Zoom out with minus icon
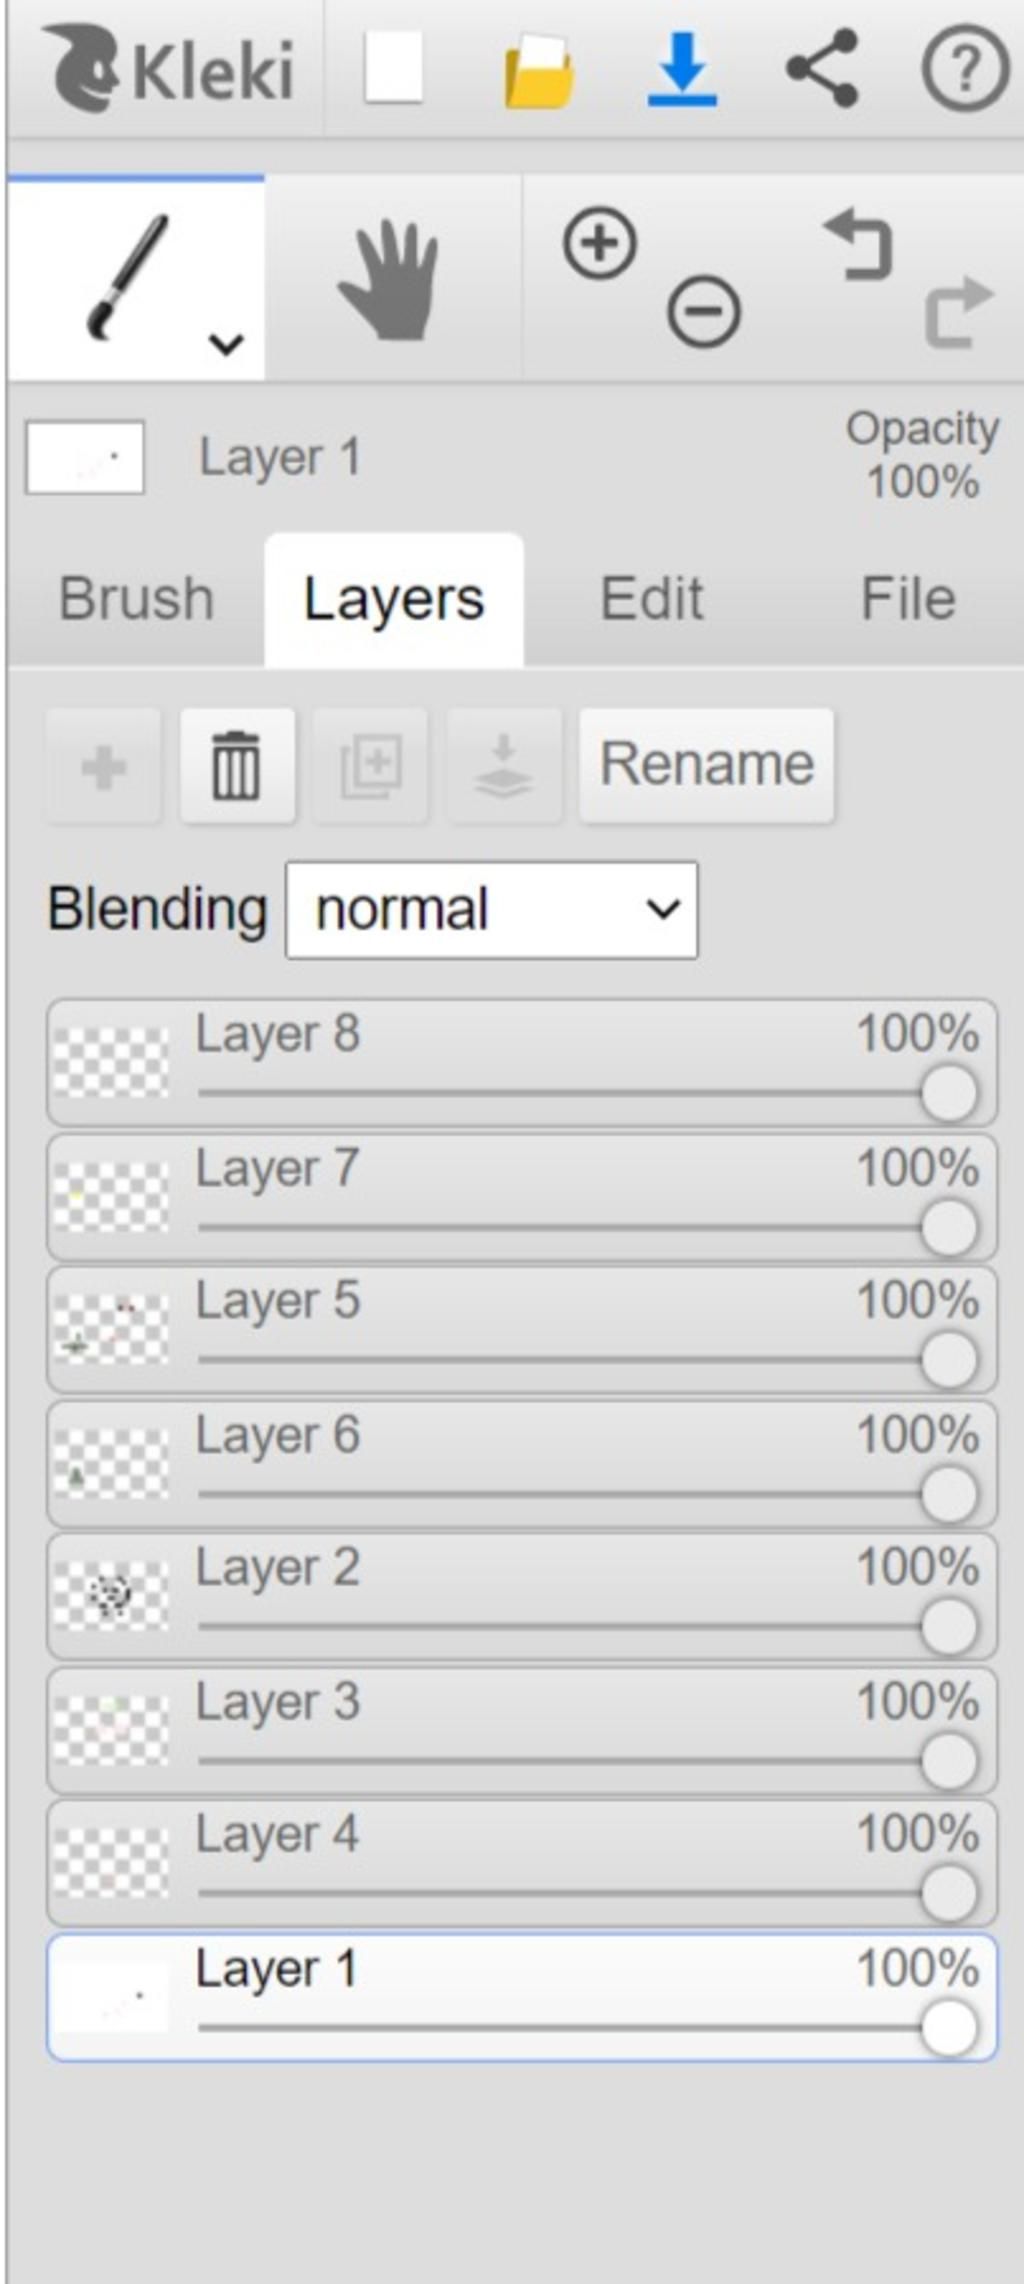Screen dimensions: 1024x2284 tap(704, 312)
